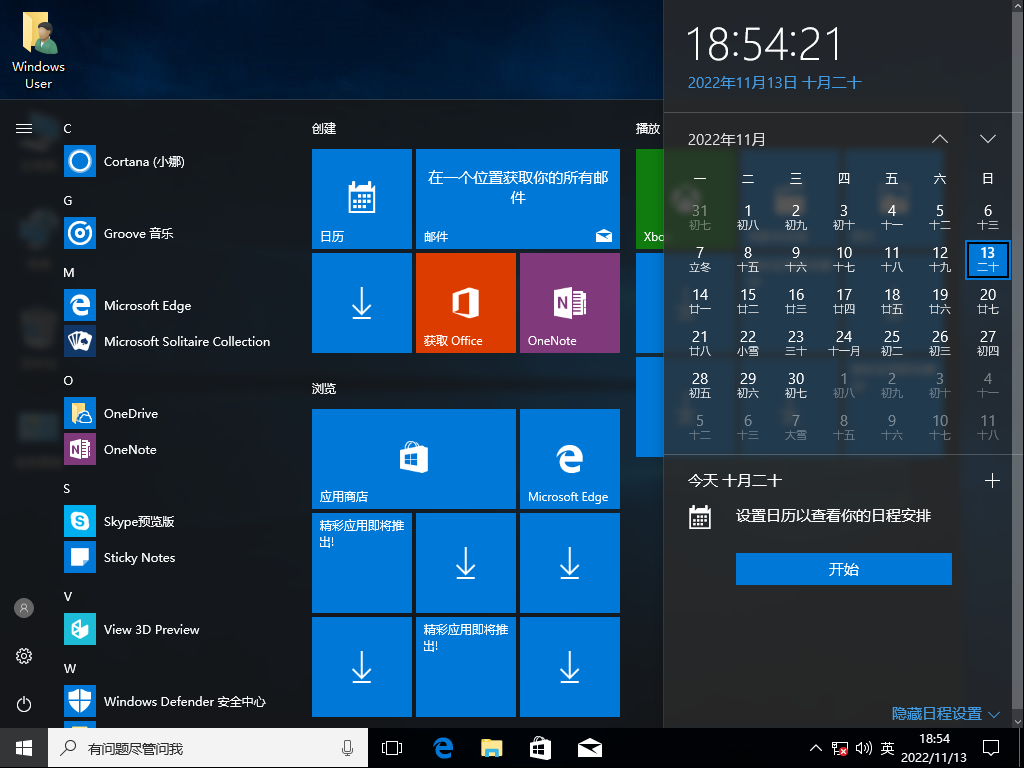Open the 应用商店 store tile
The width and height of the screenshot is (1024, 768).
(x=414, y=459)
